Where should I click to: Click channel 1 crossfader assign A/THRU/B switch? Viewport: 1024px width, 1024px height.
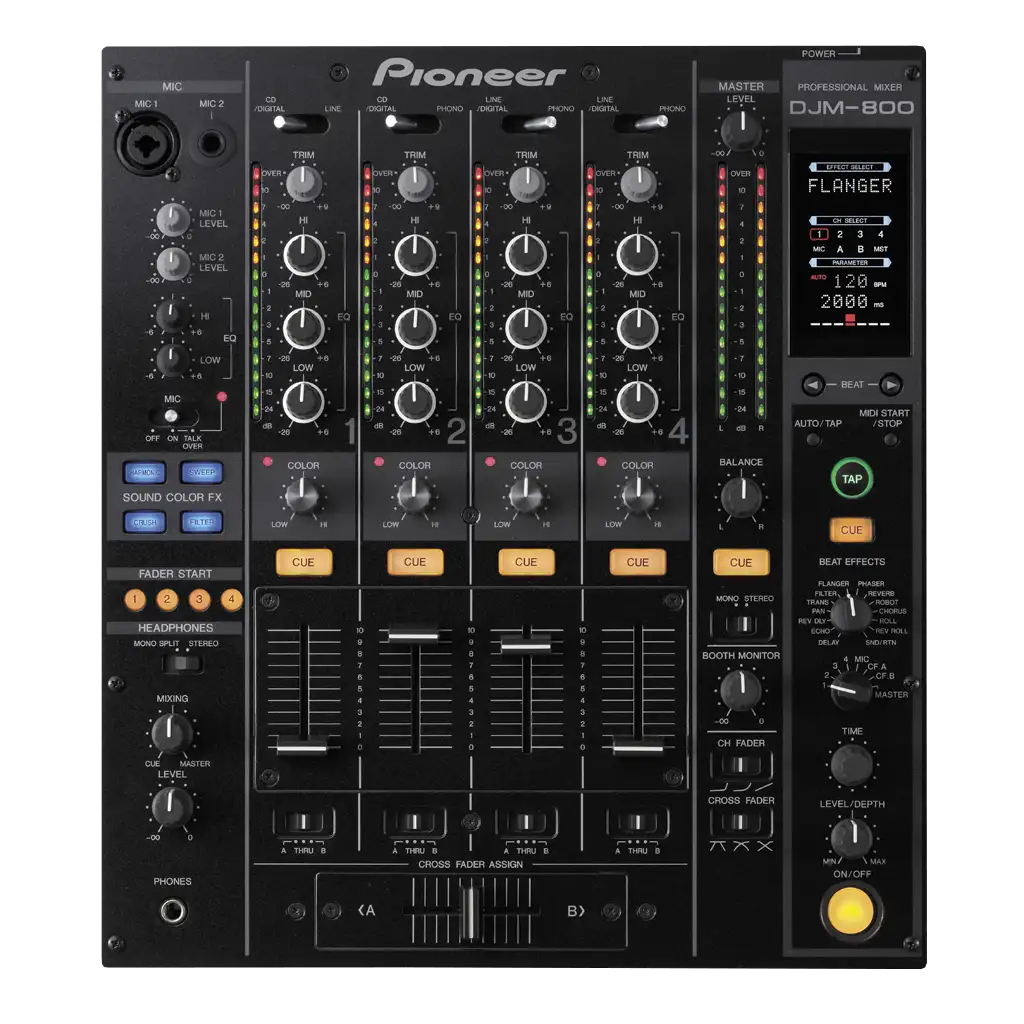[x=304, y=822]
